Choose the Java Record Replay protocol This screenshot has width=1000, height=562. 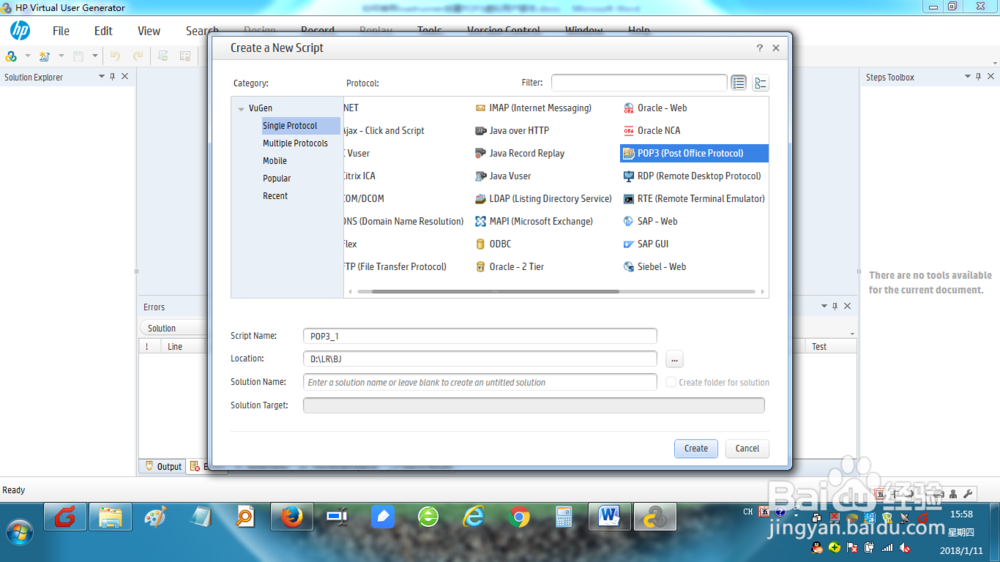coord(520,153)
